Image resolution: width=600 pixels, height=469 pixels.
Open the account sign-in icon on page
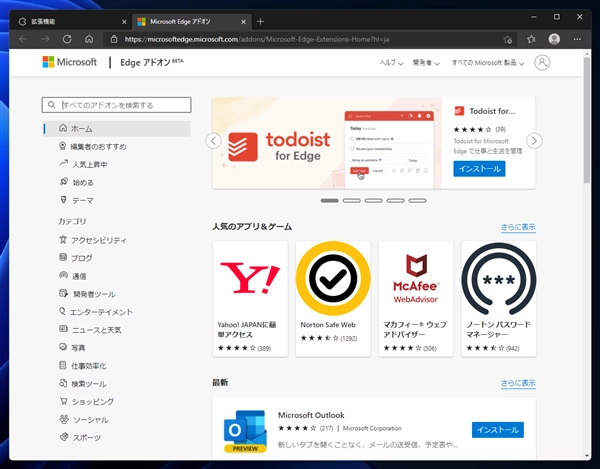point(542,62)
